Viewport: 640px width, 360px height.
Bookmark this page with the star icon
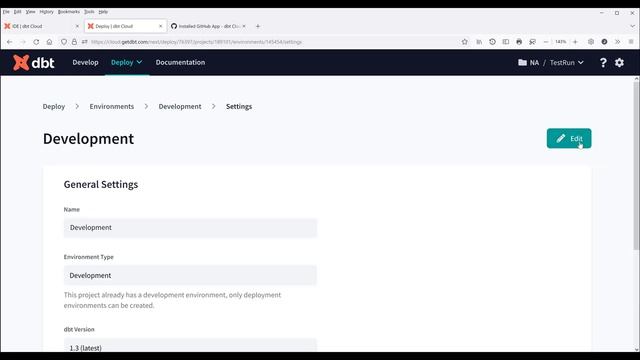[x=464, y=42]
